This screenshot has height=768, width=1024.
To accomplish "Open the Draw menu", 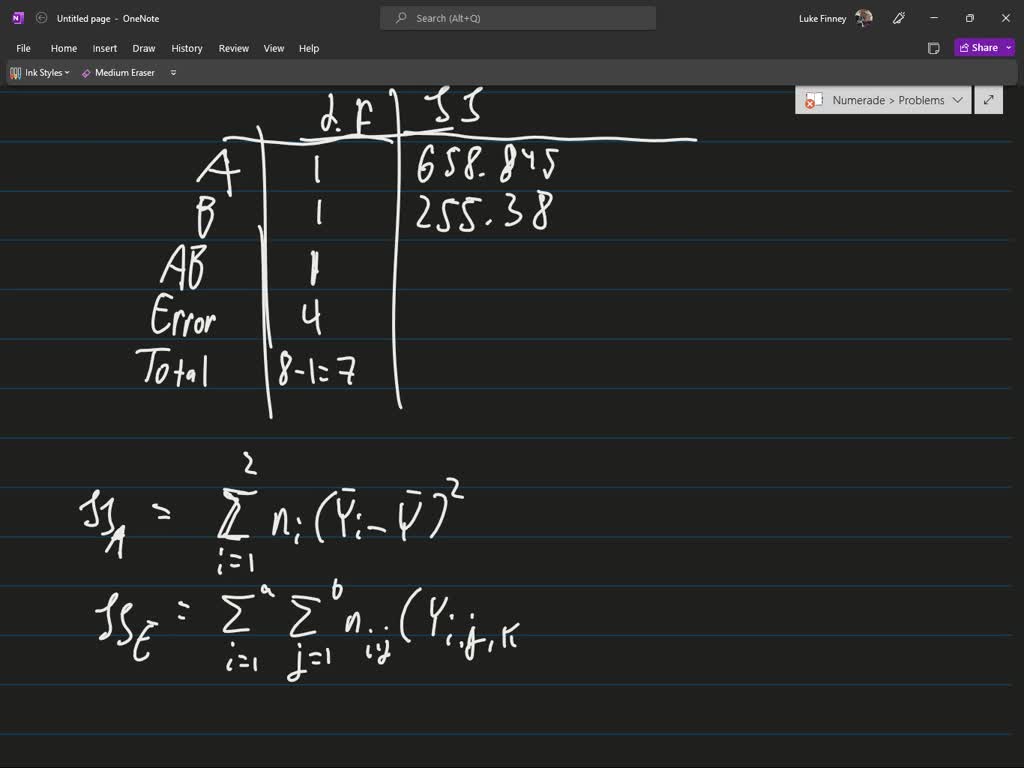I will click(x=143, y=48).
